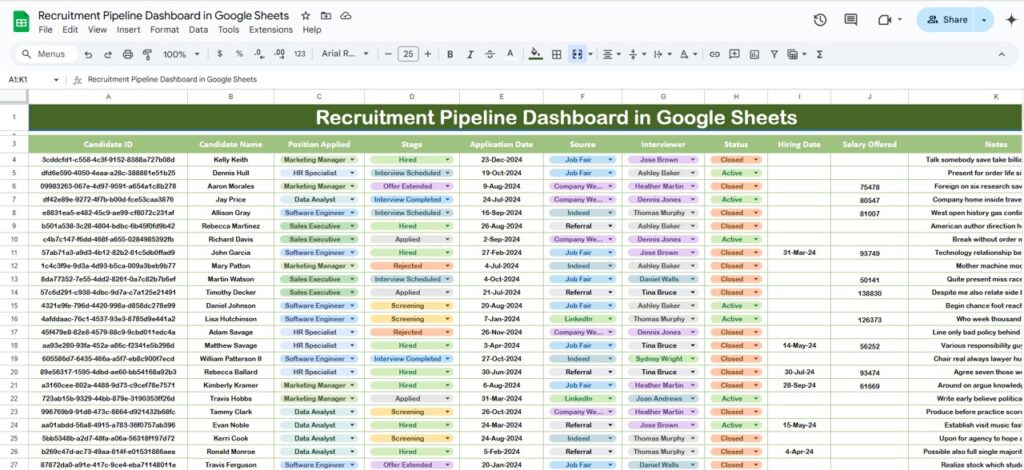Viewport: 1024px width, 470px height.
Task: Open the borders tool
Action: point(556,54)
